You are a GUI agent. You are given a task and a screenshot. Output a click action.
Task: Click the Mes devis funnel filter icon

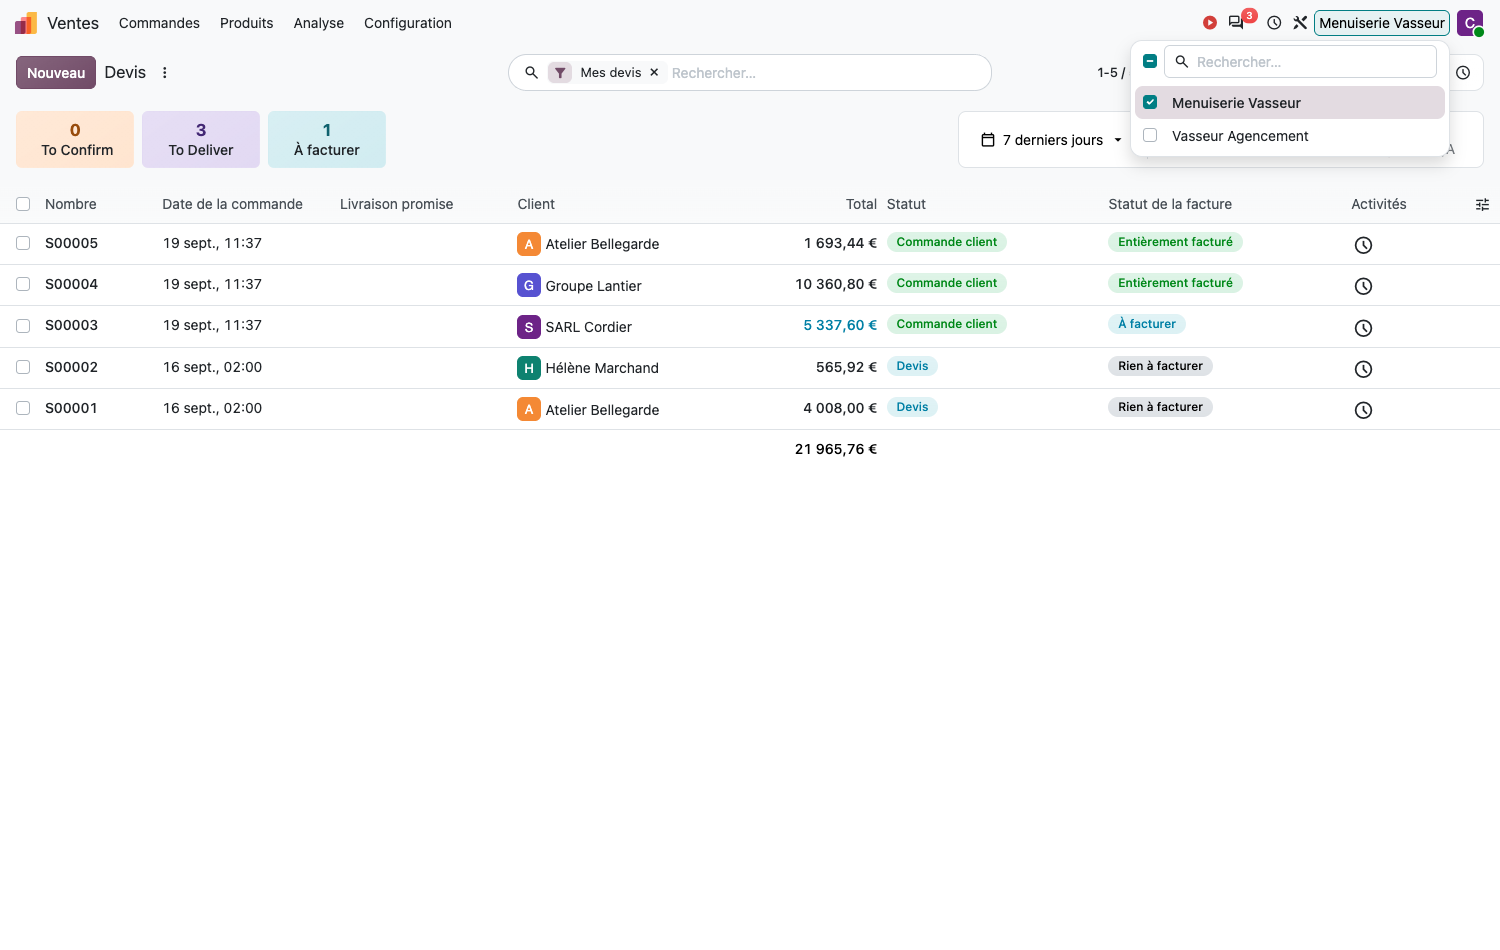pos(560,73)
